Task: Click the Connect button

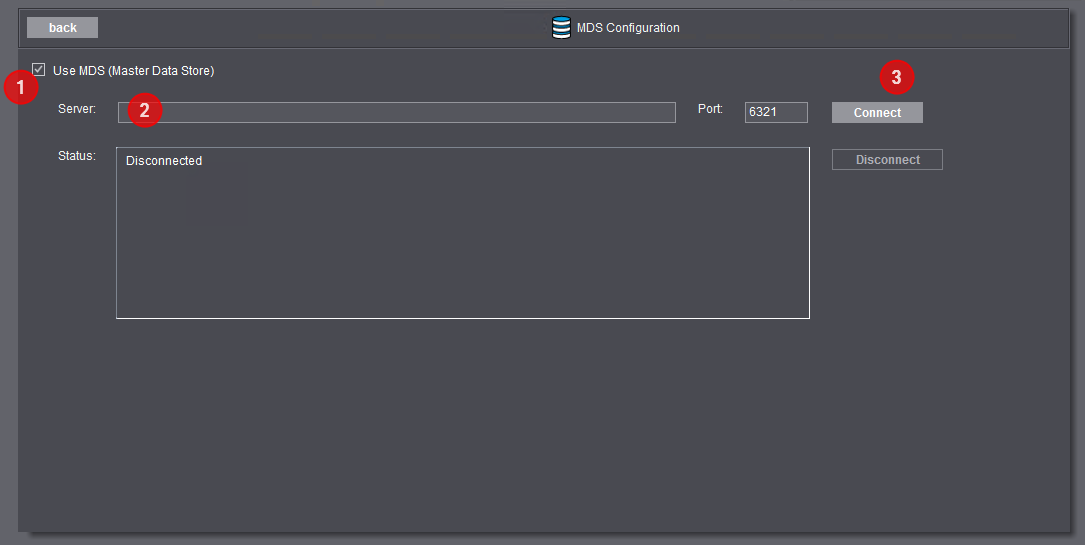Action: 877,113
